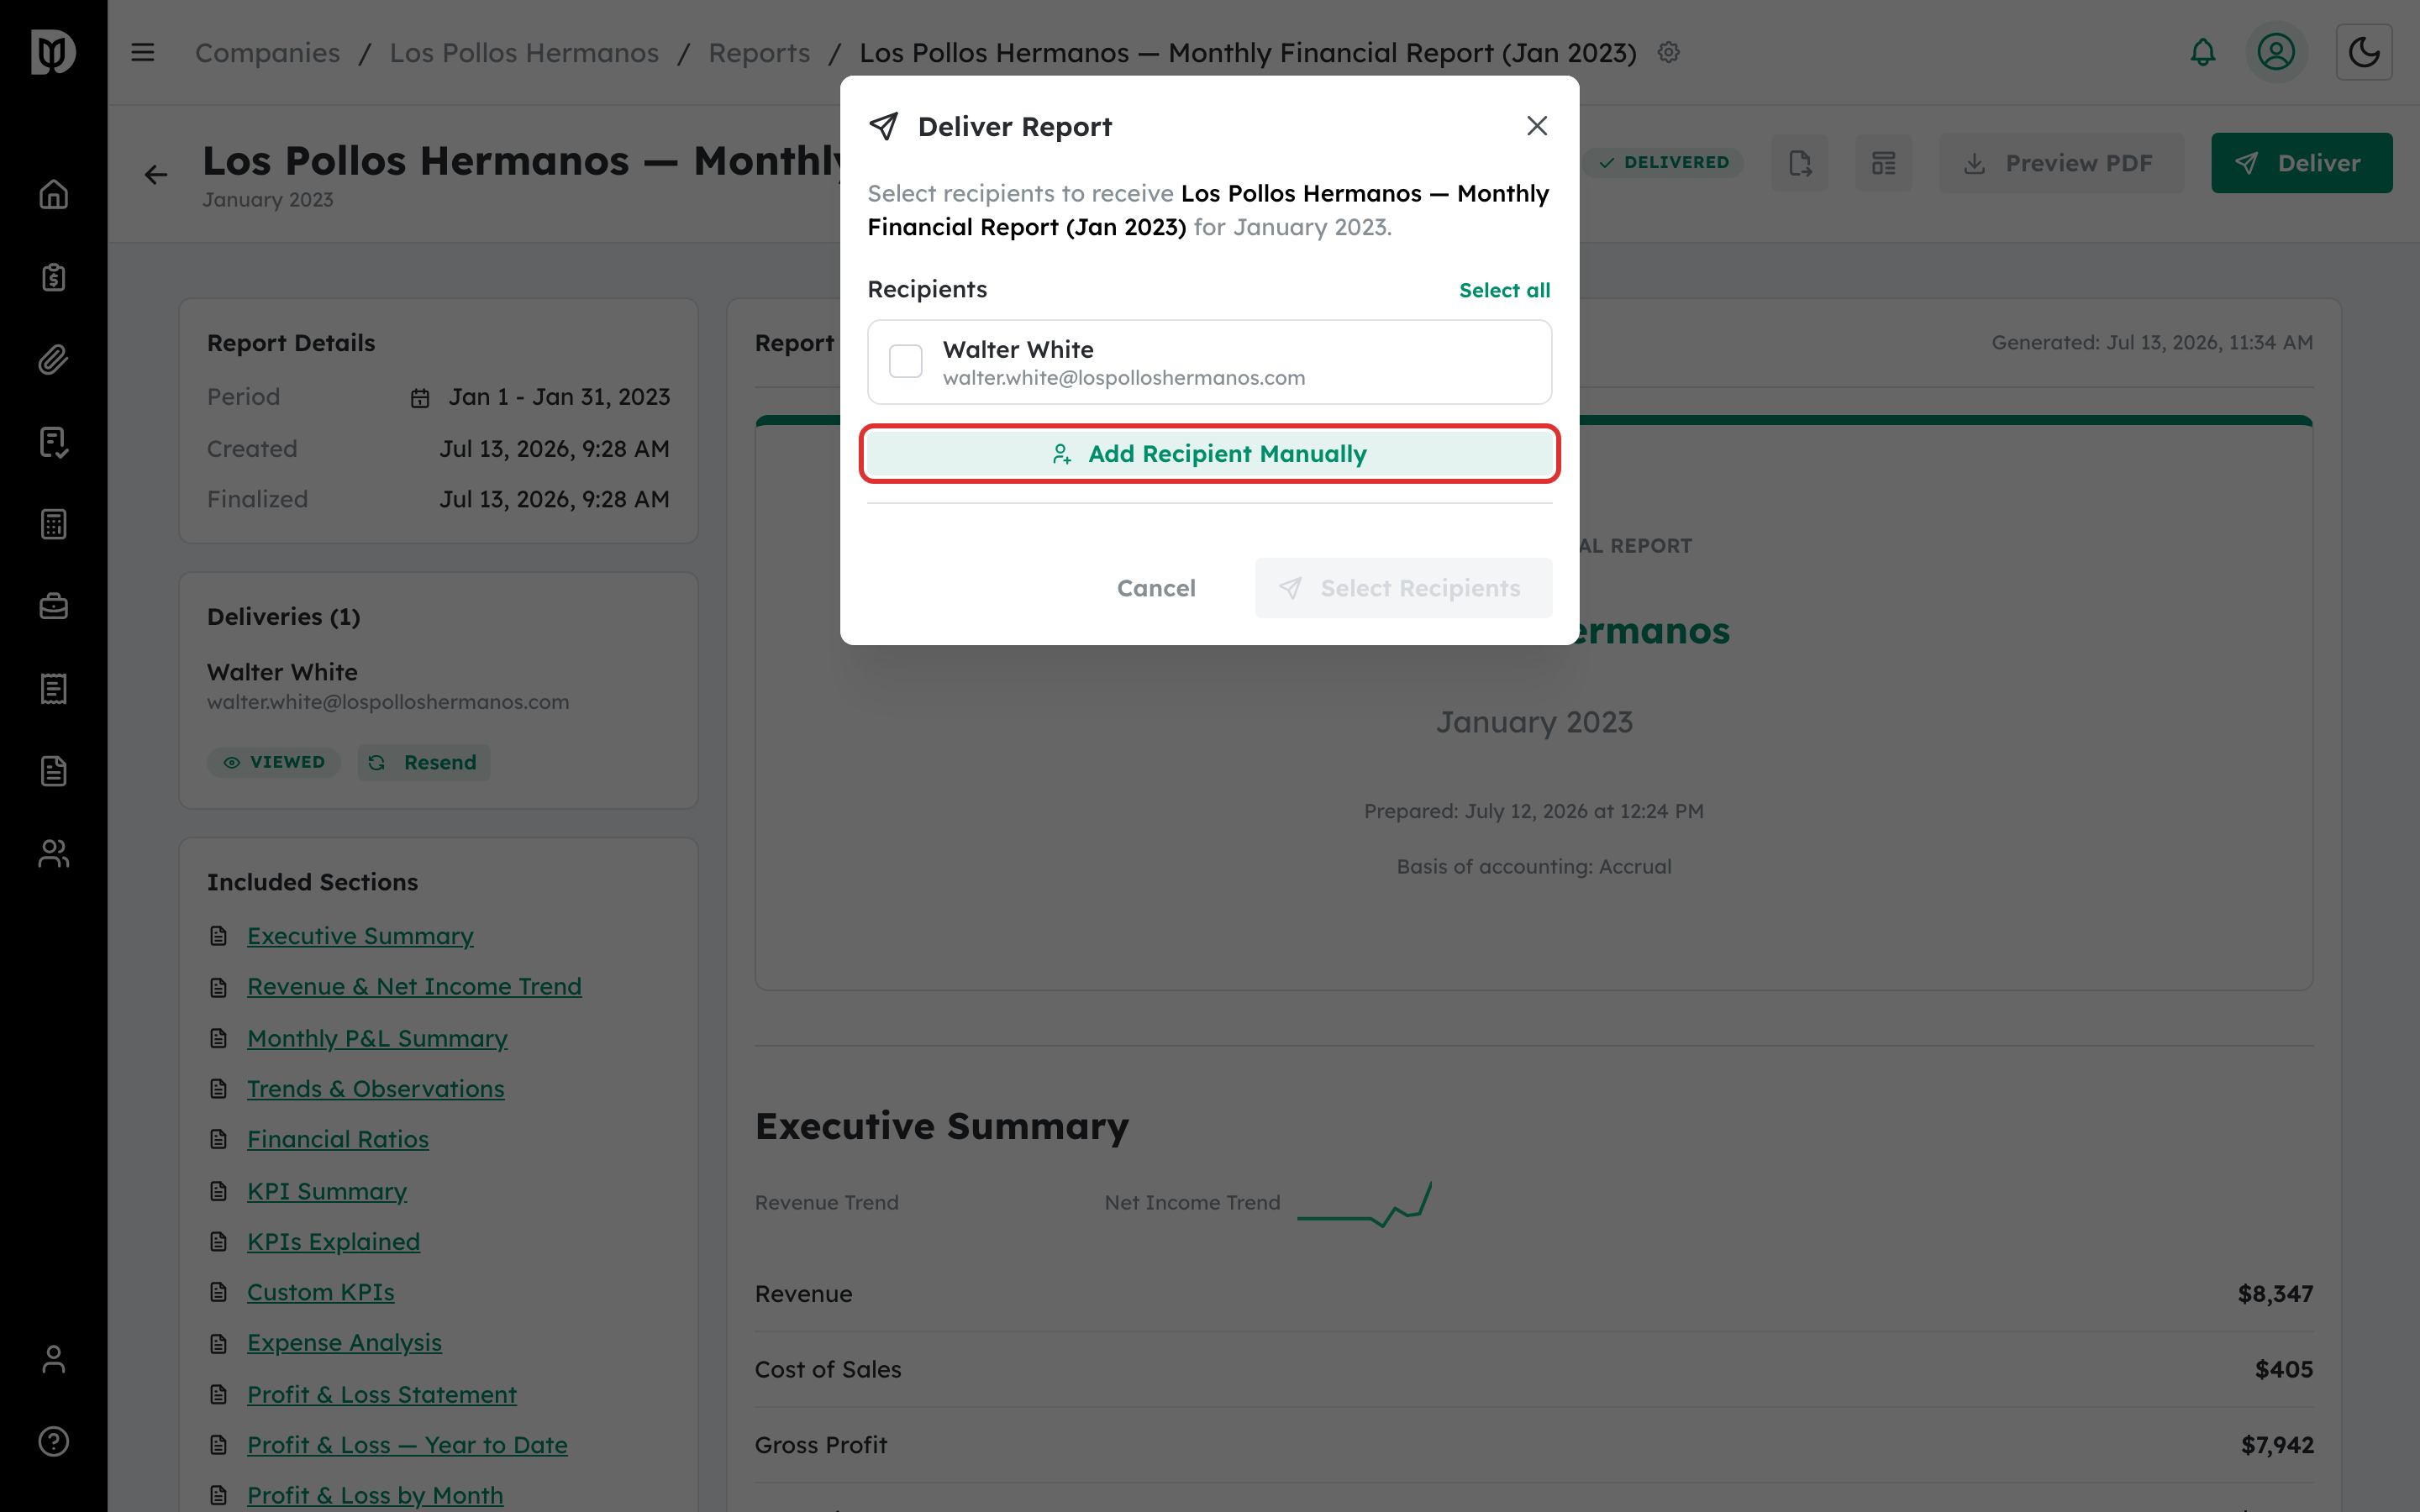Screen dimensions: 2420x1512
Task: Open the single user profile sidebar icon
Action: tap(53, 1359)
